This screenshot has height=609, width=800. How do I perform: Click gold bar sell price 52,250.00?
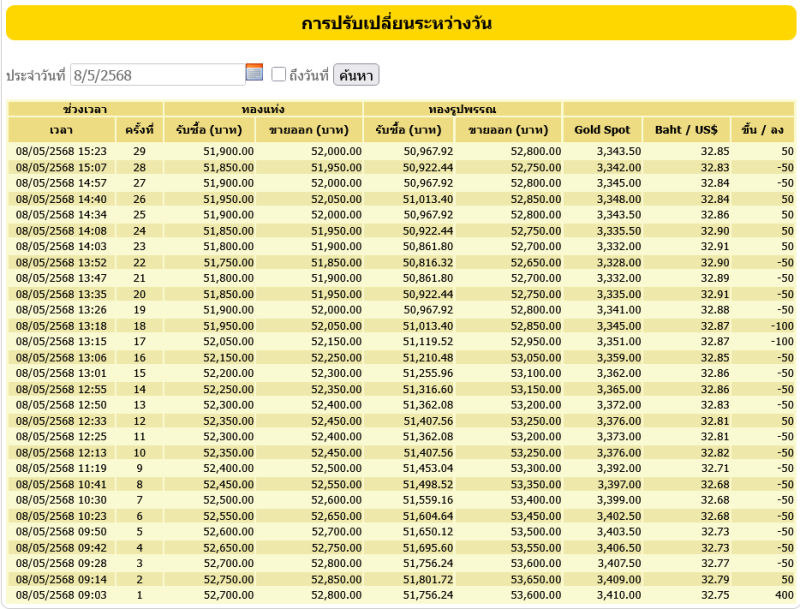click(336, 358)
